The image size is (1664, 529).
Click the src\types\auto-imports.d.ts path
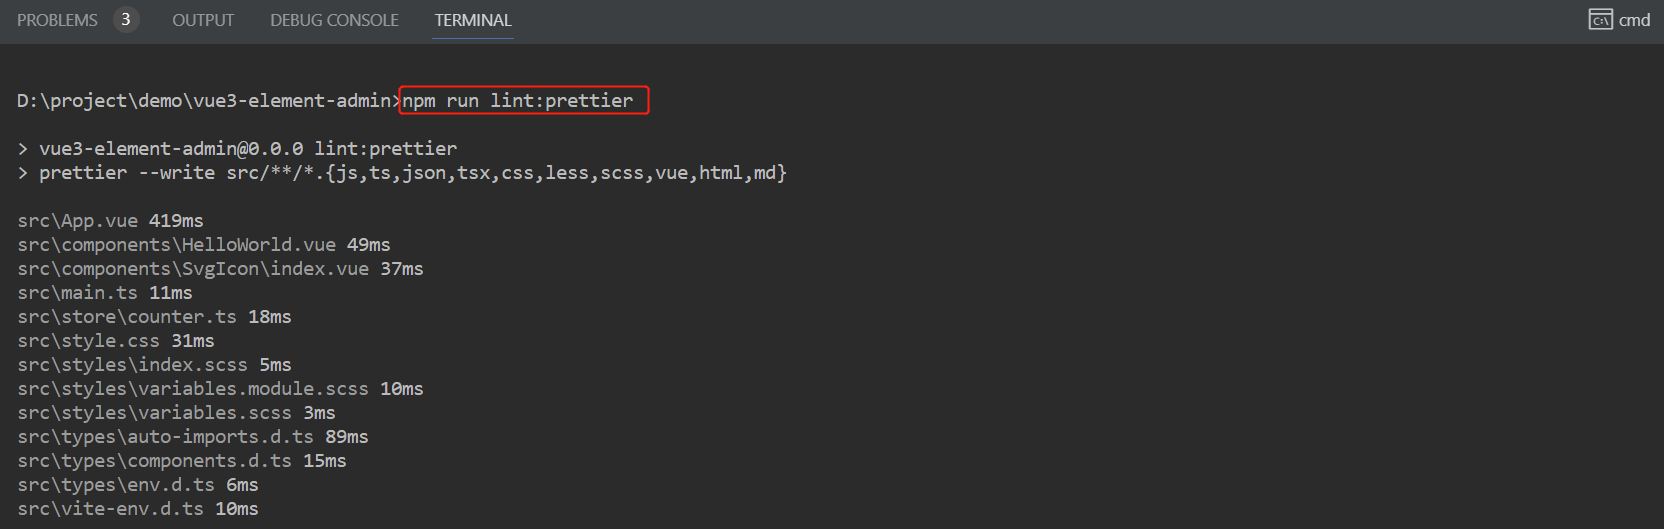pyautogui.click(x=165, y=437)
